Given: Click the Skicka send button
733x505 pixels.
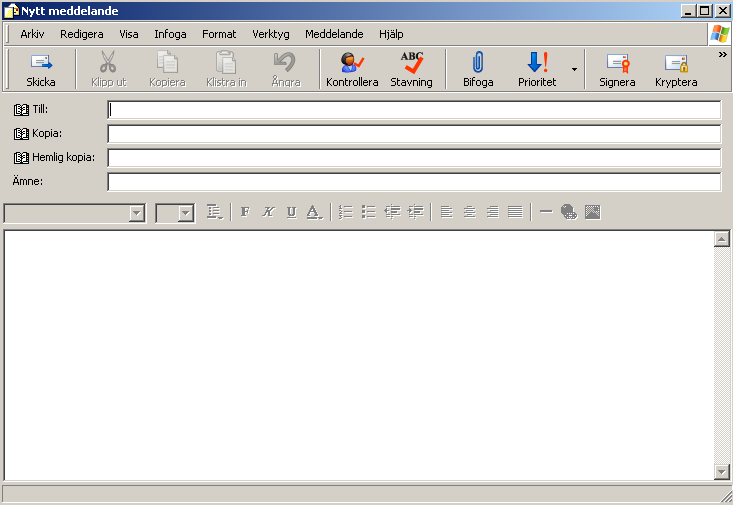Looking at the screenshot, I should point(41,69).
